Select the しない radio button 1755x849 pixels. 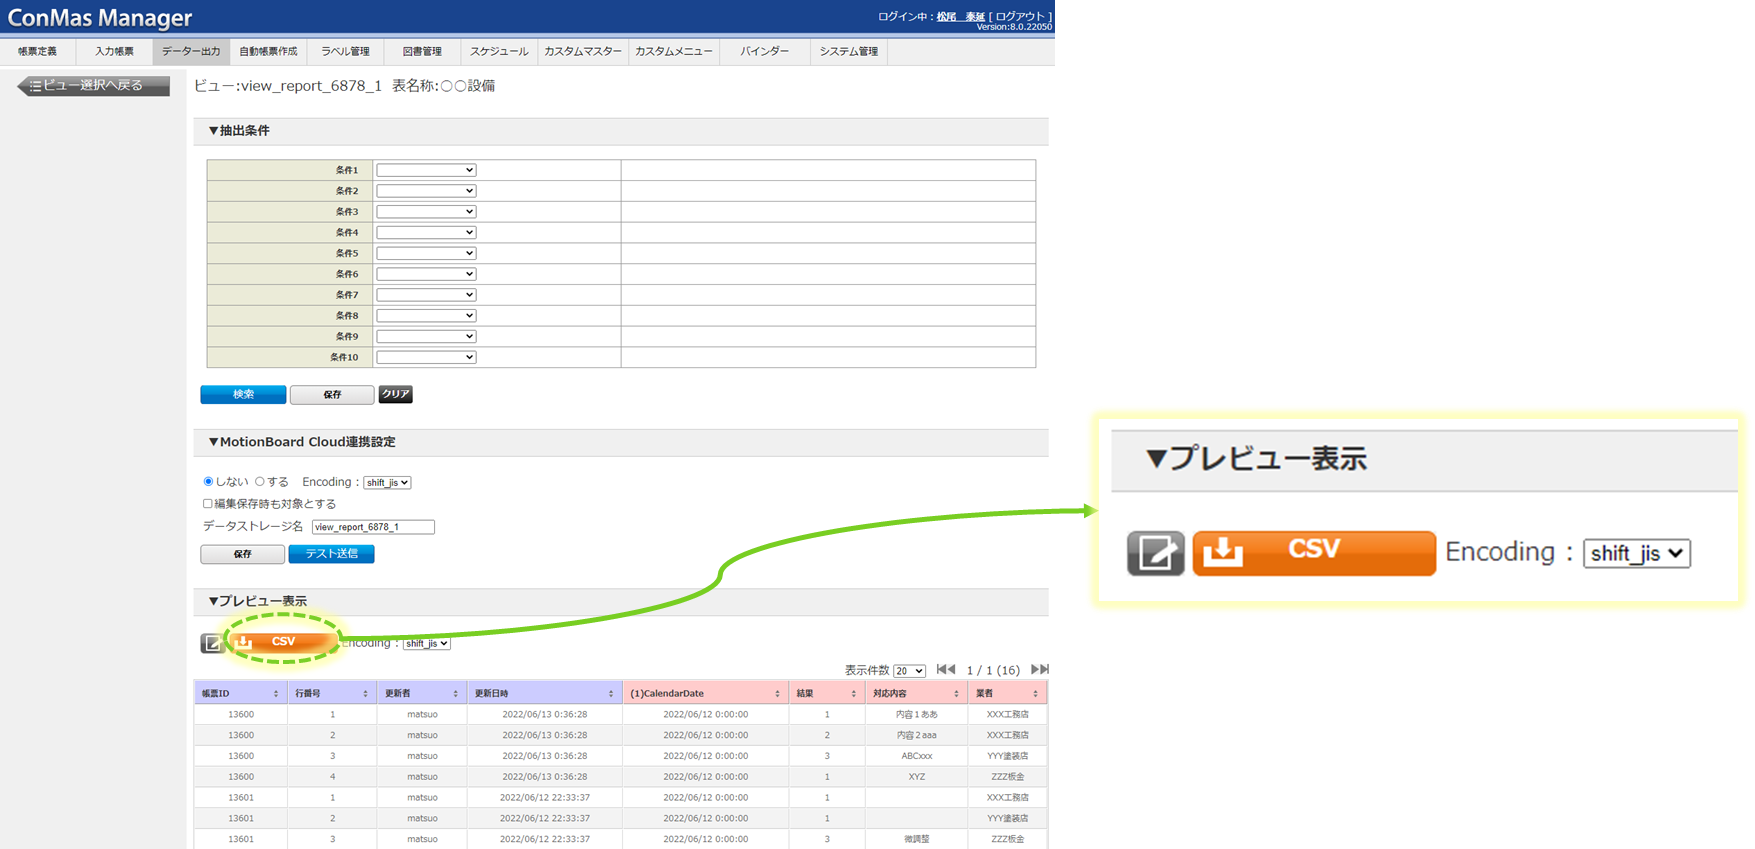(208, 482)
